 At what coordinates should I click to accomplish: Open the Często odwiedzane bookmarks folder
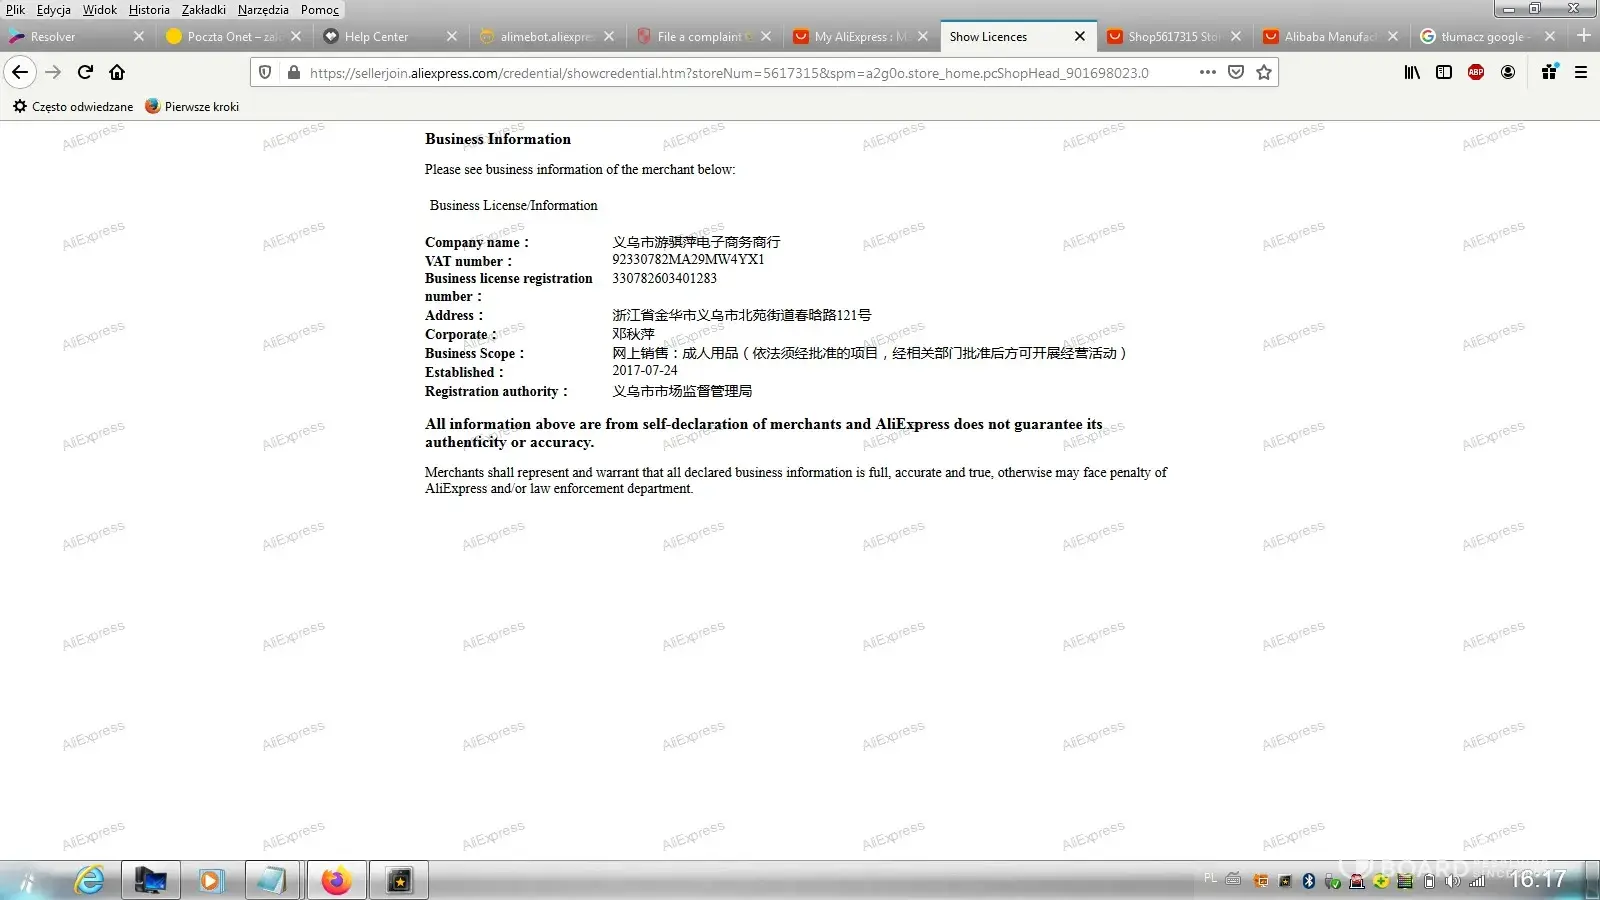(73, 106)
